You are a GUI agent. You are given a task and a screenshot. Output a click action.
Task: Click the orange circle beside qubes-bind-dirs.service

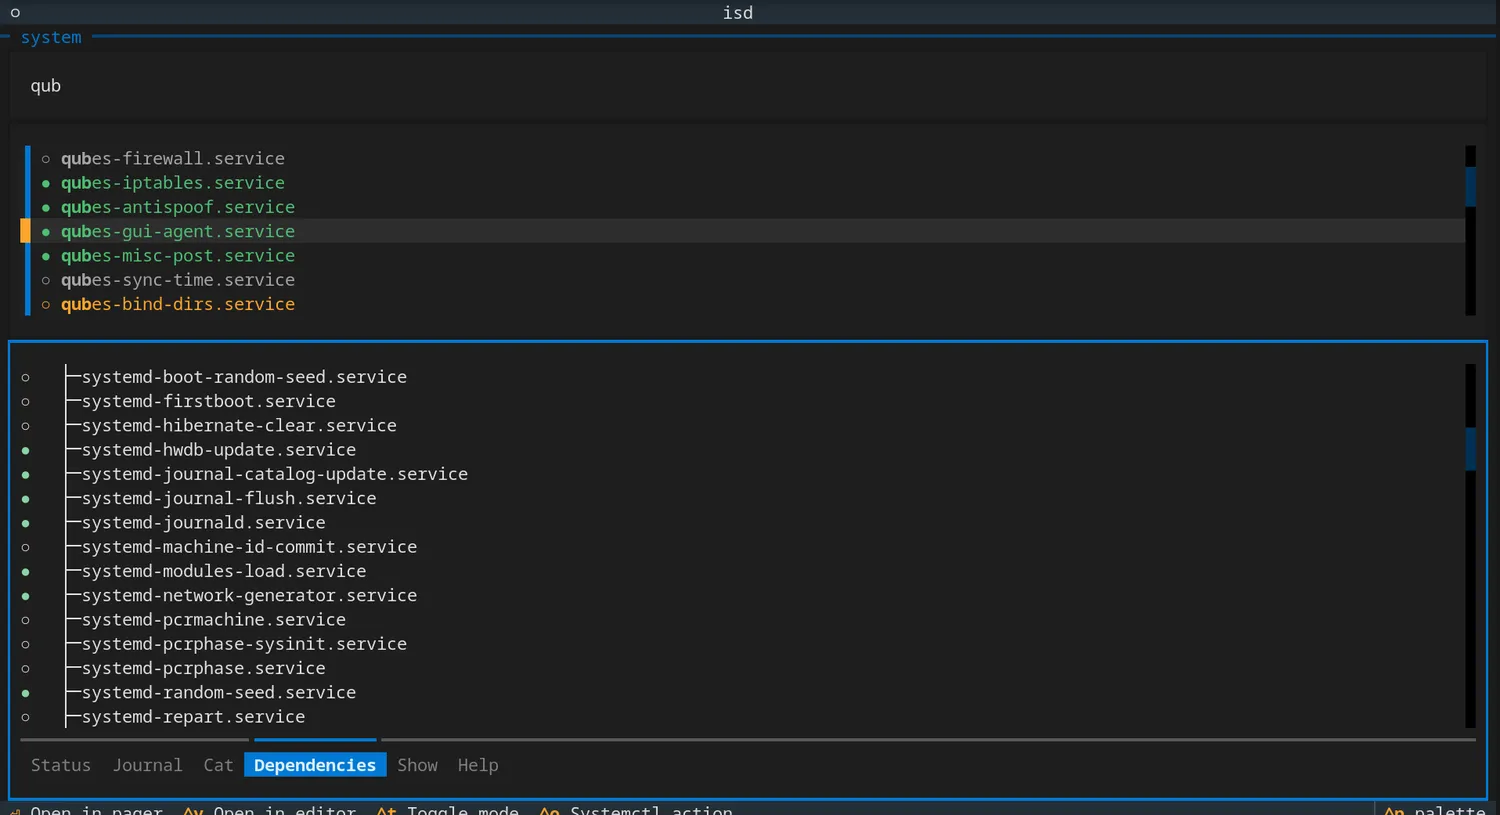click(x=46, y=305)
